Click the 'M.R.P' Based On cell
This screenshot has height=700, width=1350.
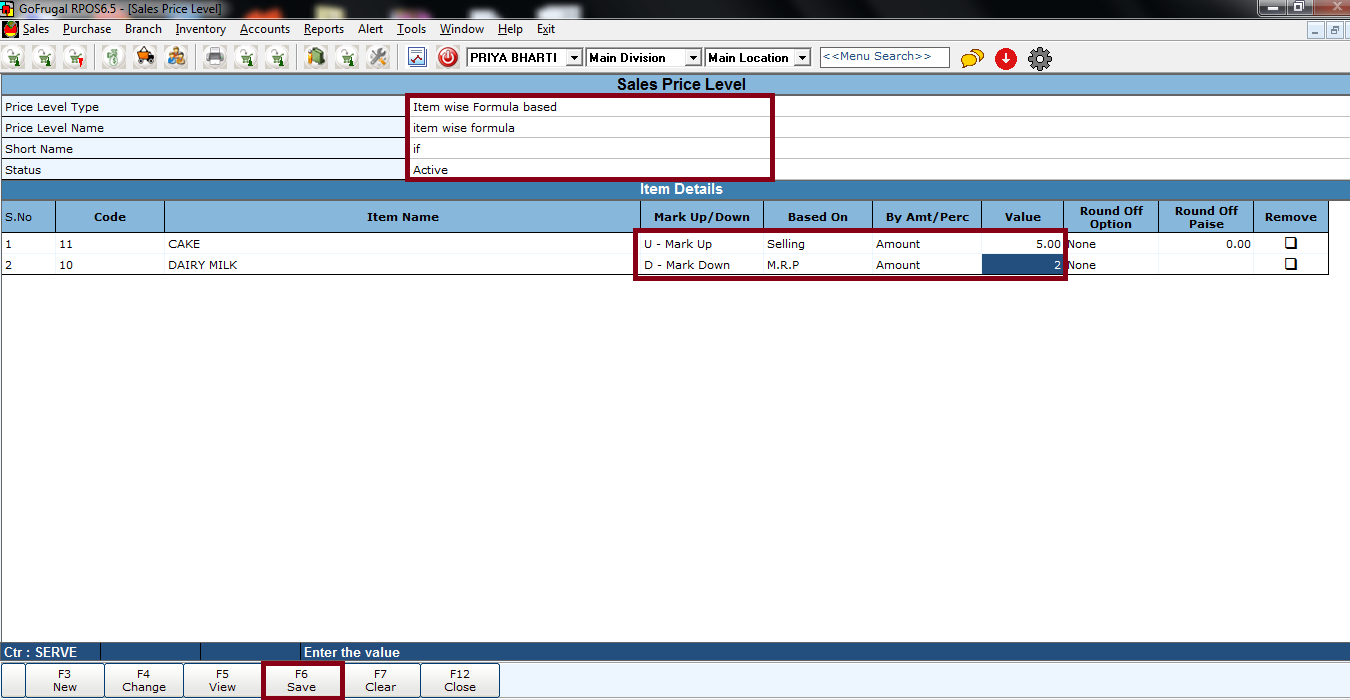(x=818, y=265)
